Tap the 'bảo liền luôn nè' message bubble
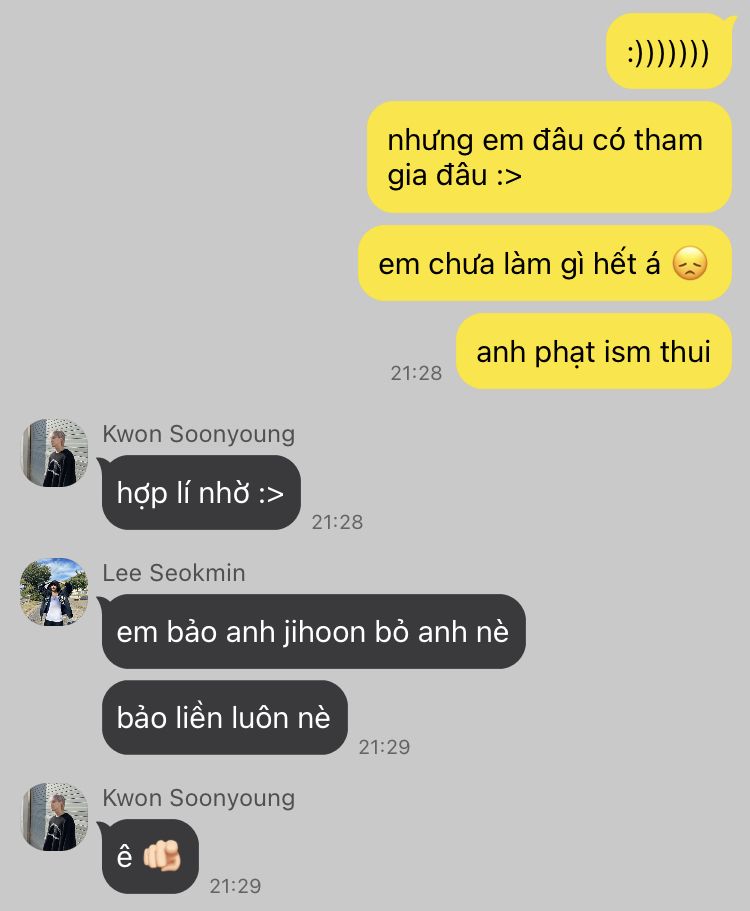Image resolution: width=750 pixels, height=911 pixels. (225, 718)
